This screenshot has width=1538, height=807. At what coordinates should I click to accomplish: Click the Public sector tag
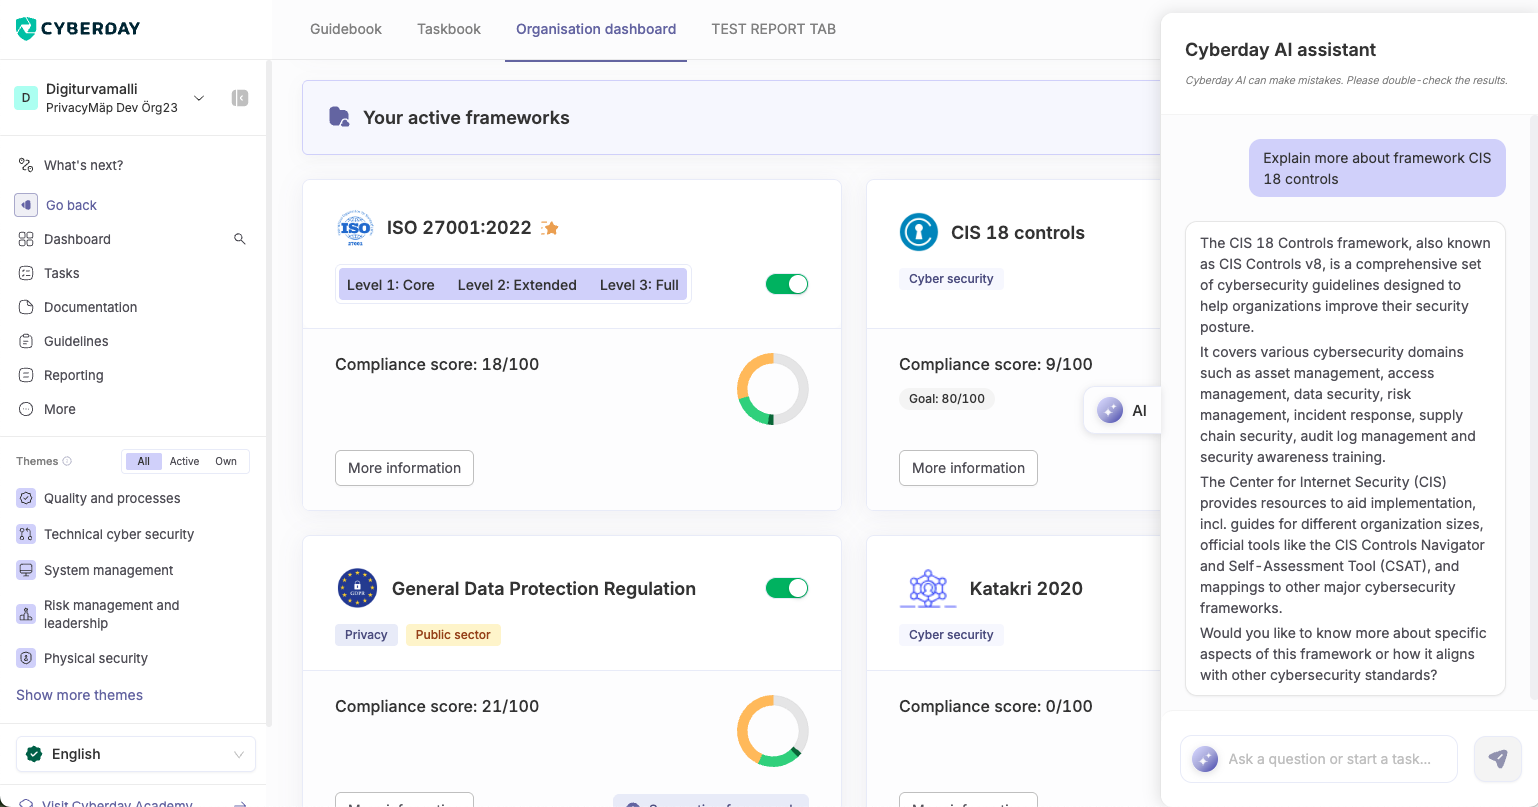(453, 635)
